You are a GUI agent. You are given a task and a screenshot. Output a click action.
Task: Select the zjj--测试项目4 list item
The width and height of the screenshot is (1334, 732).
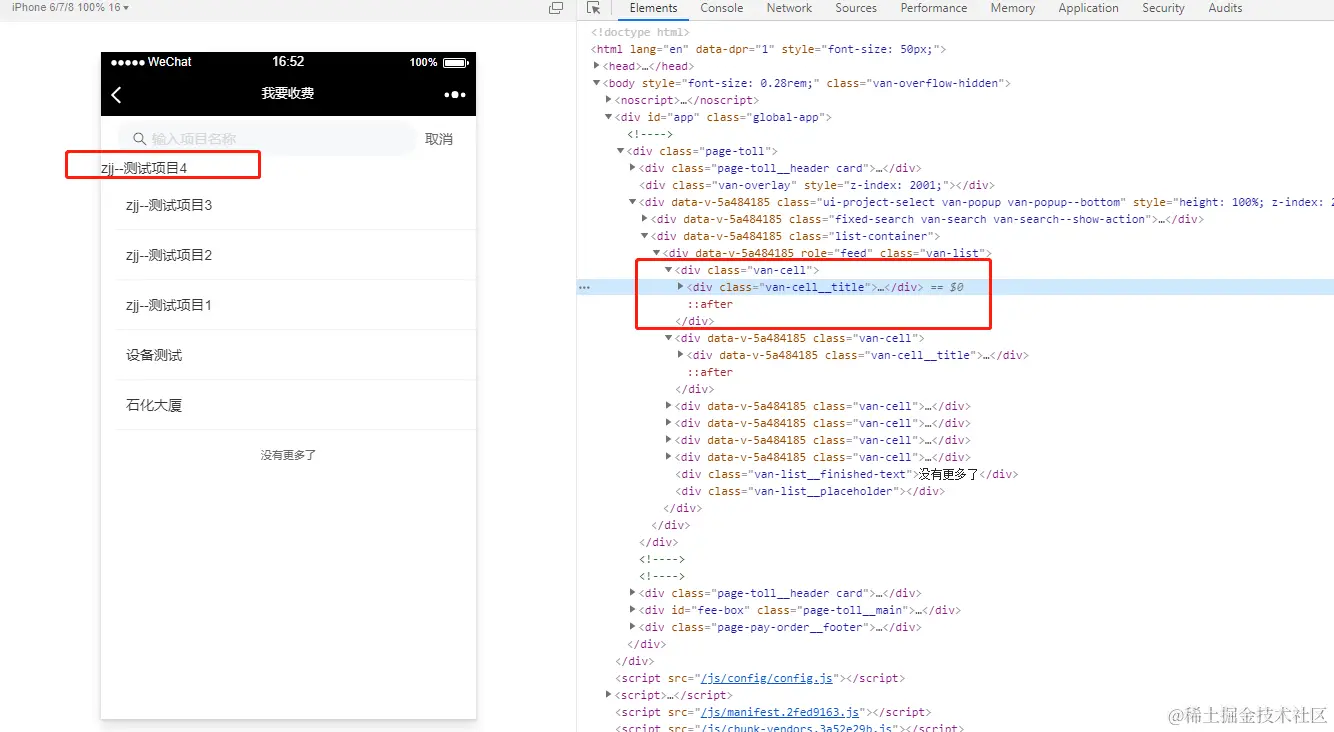144,168
